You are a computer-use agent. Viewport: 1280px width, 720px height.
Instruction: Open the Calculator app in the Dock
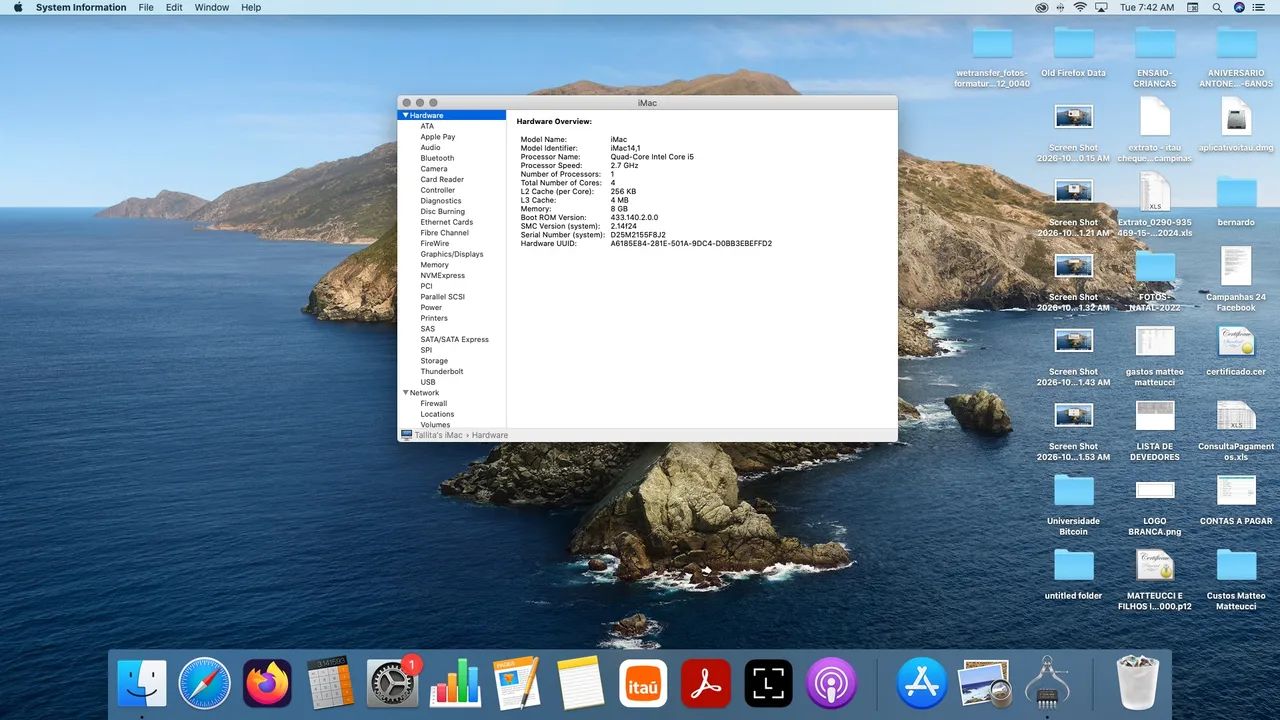coord(330,684)
